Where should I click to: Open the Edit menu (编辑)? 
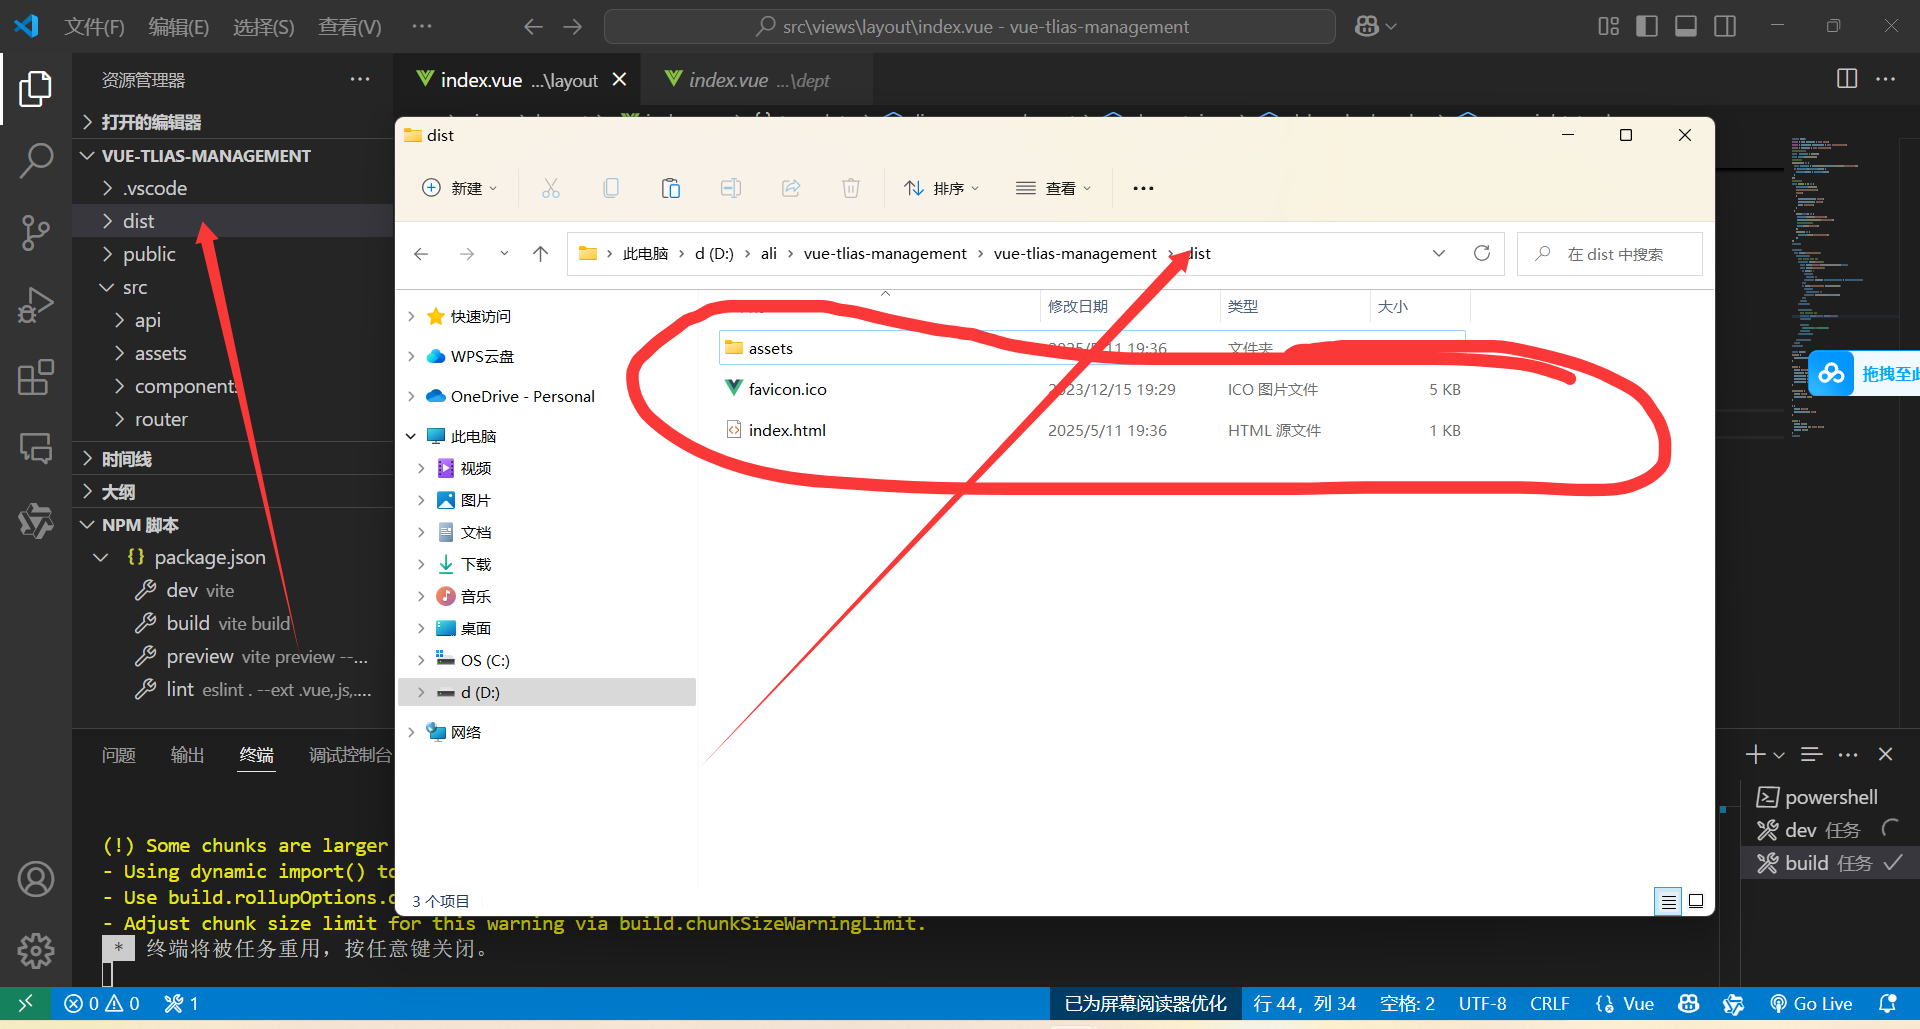pos(178,27)
